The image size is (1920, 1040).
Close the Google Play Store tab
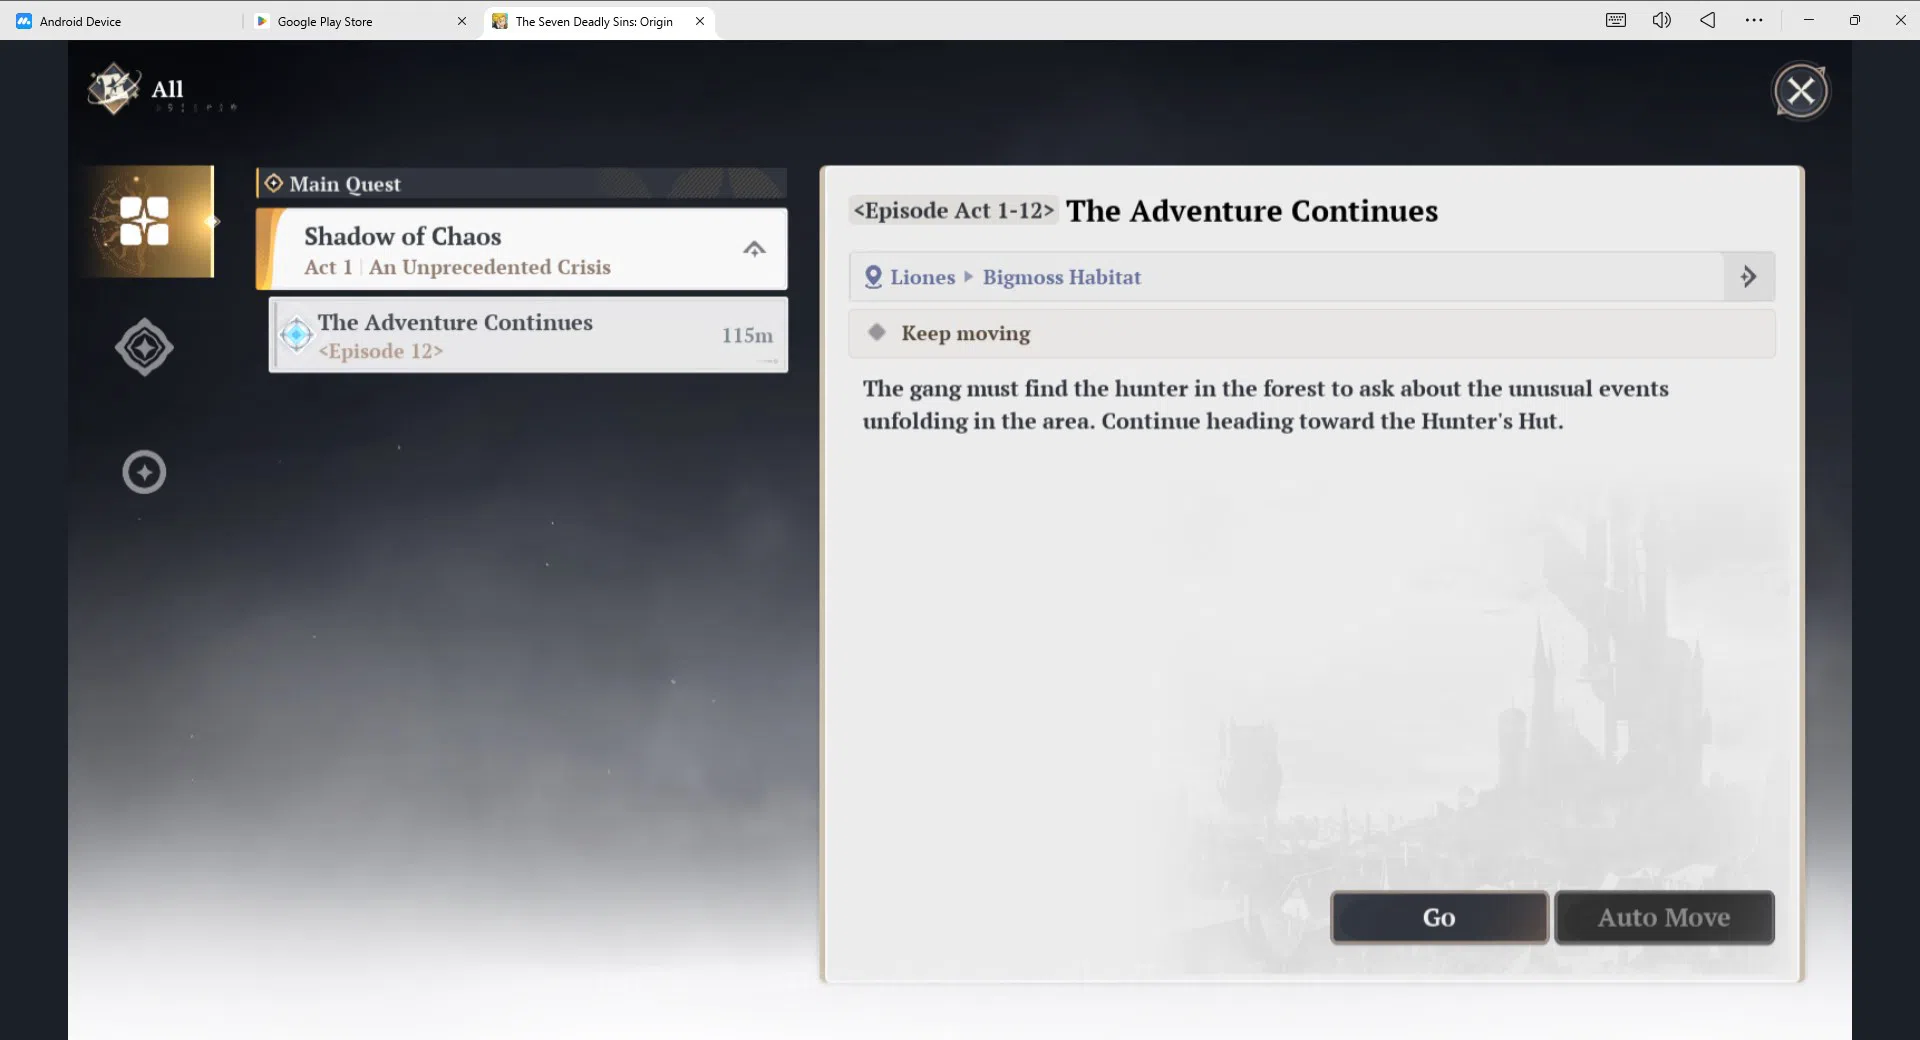(x=462, y=21)
